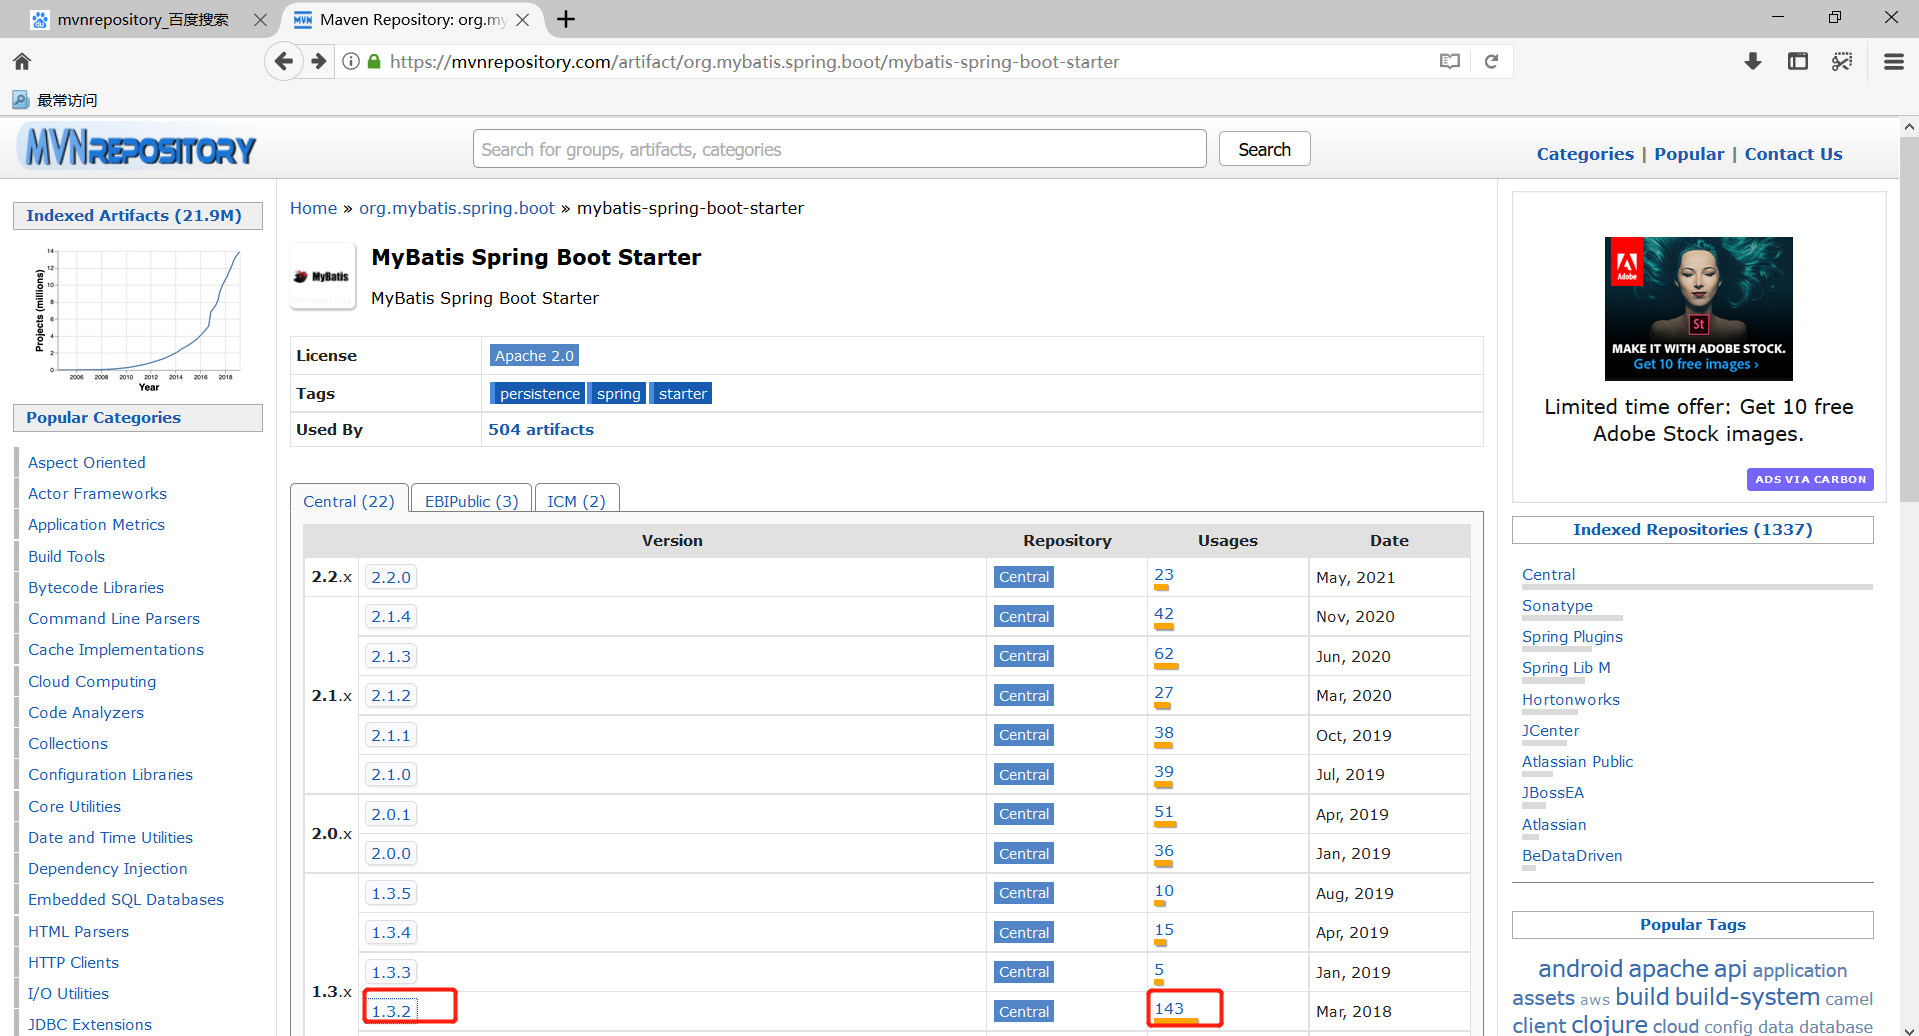
Task: Open the sidebar panel icon
Action: [1798, 62]
